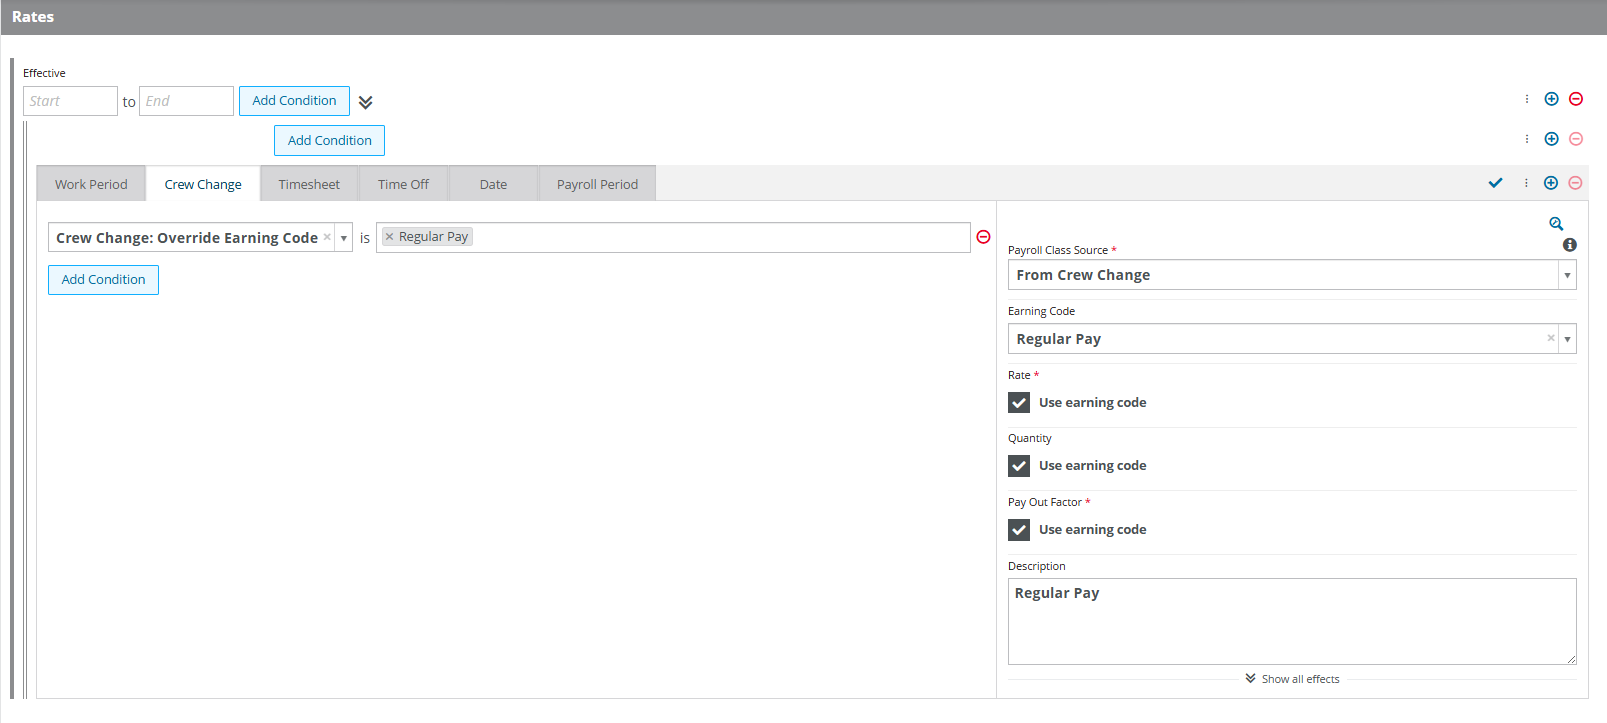Click the Description textarea resize handle
Screen dimensions: 1607x723
pyautogui.click(x=1571, y=659)
